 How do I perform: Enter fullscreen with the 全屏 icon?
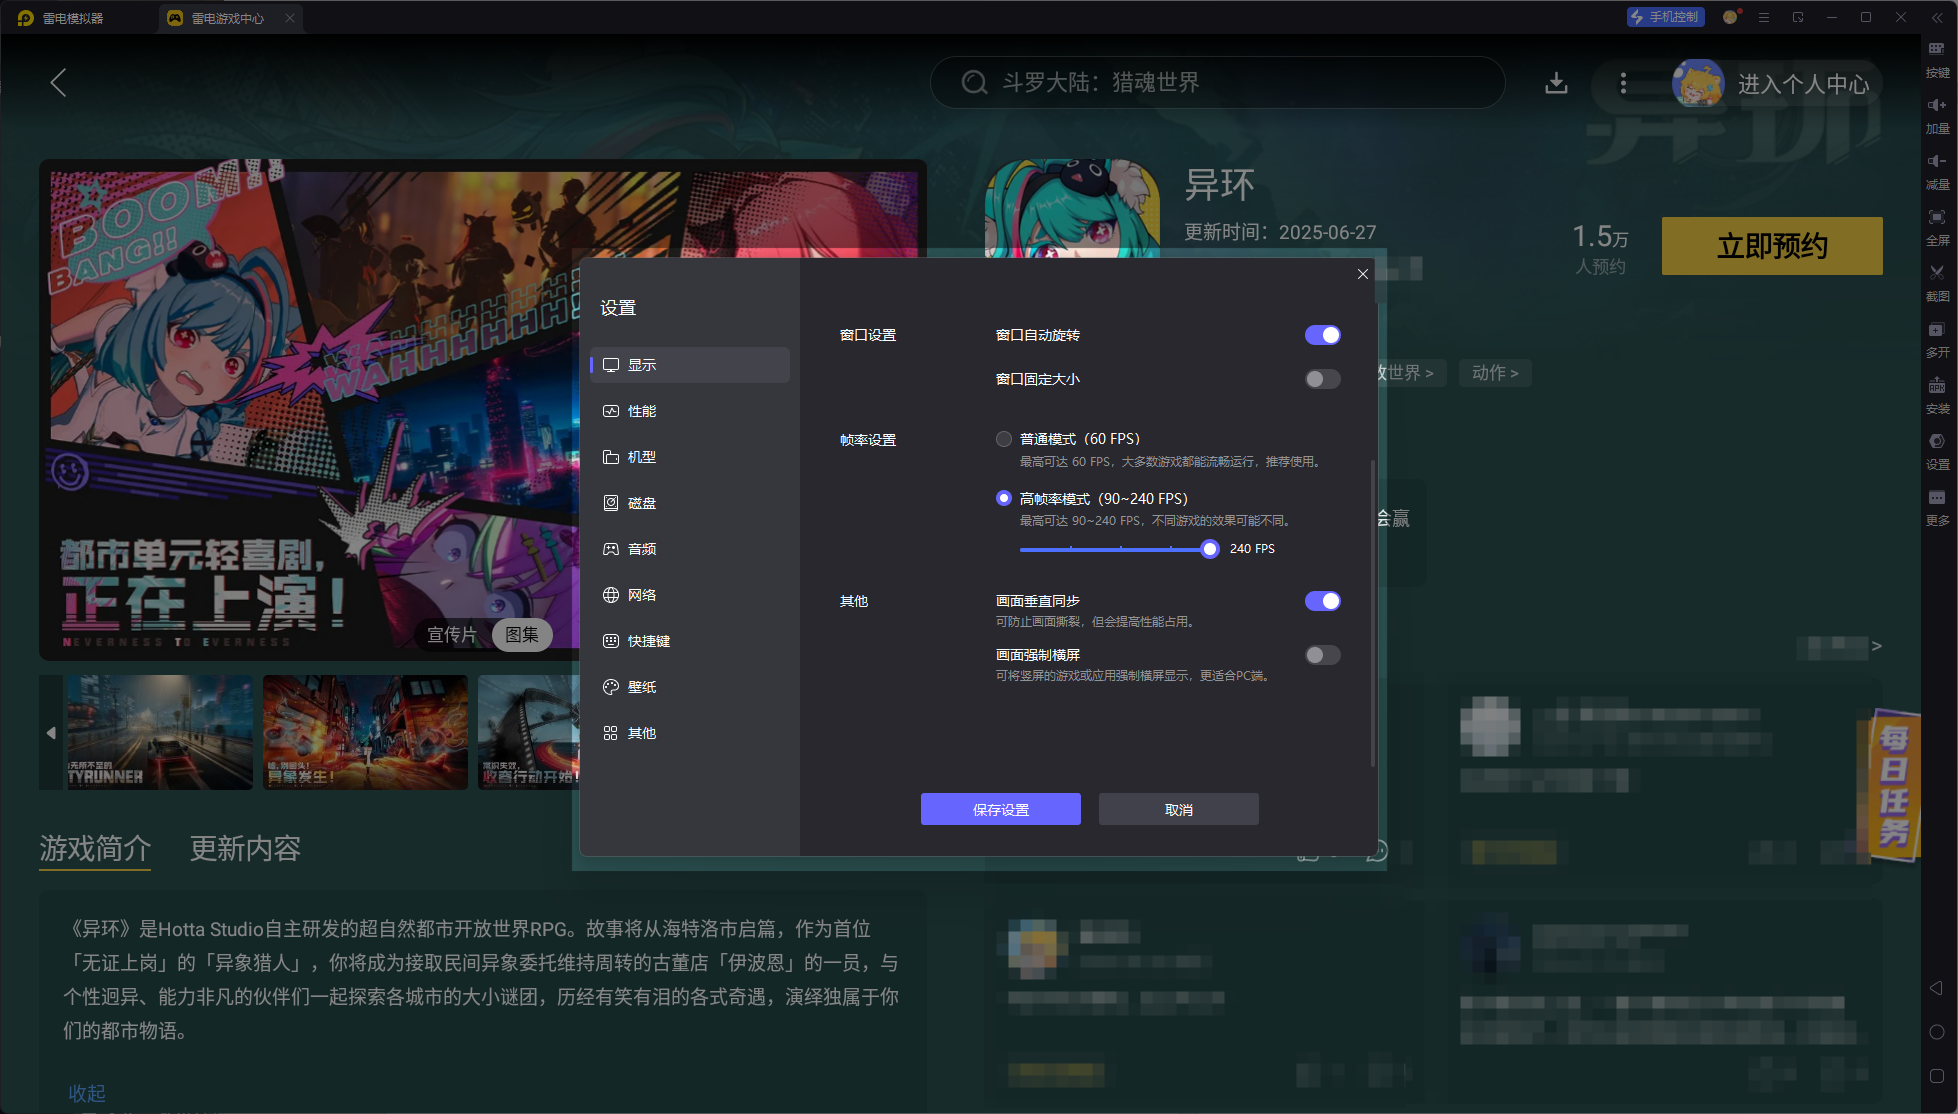click(x=1937, y=228)
